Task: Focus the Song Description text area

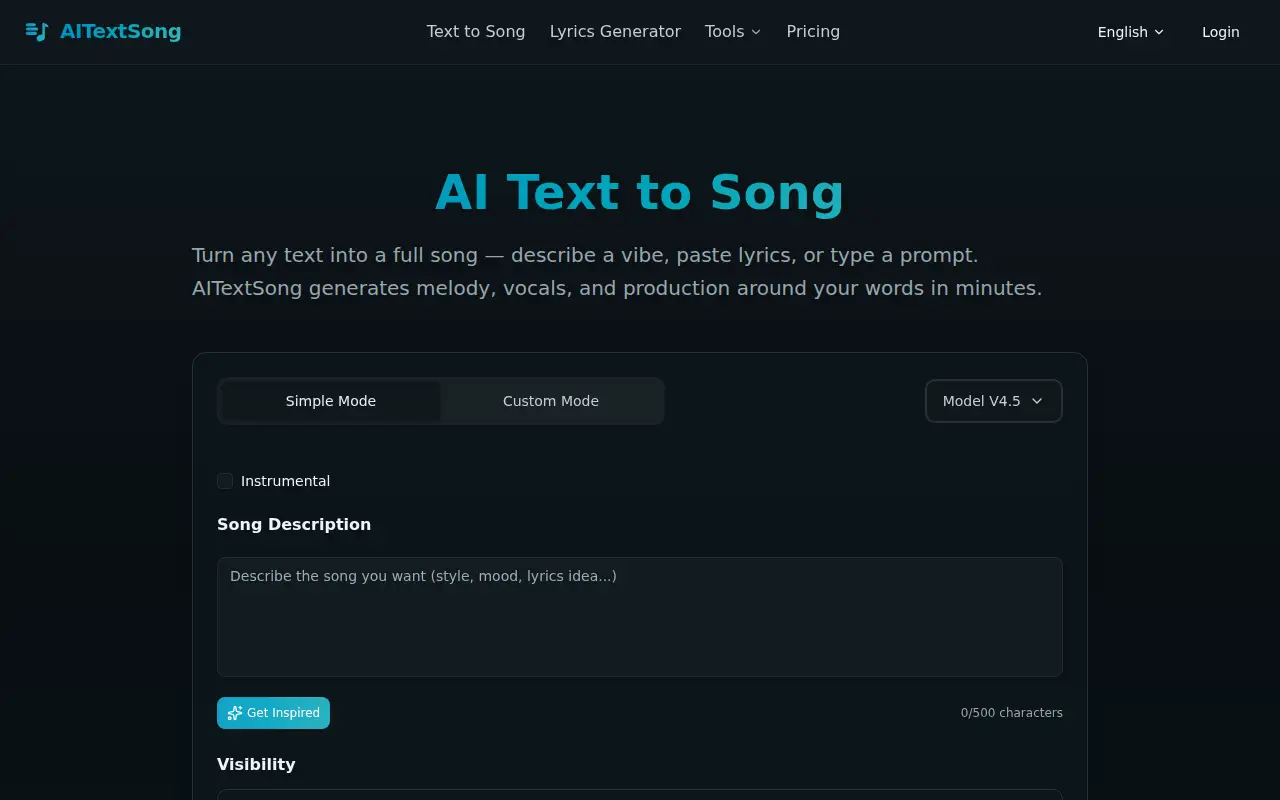Action: click(x=640, y=617)
